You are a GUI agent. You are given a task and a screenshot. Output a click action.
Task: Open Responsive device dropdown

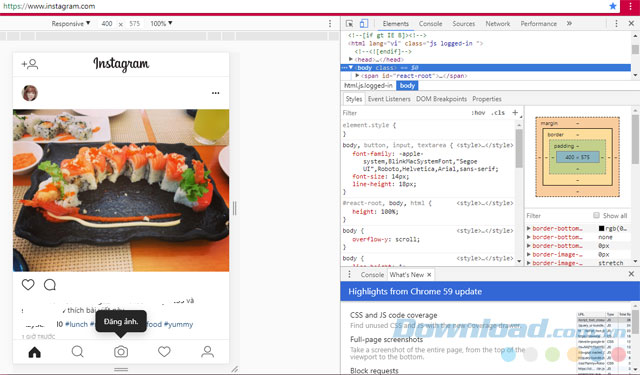pos(71,24)
